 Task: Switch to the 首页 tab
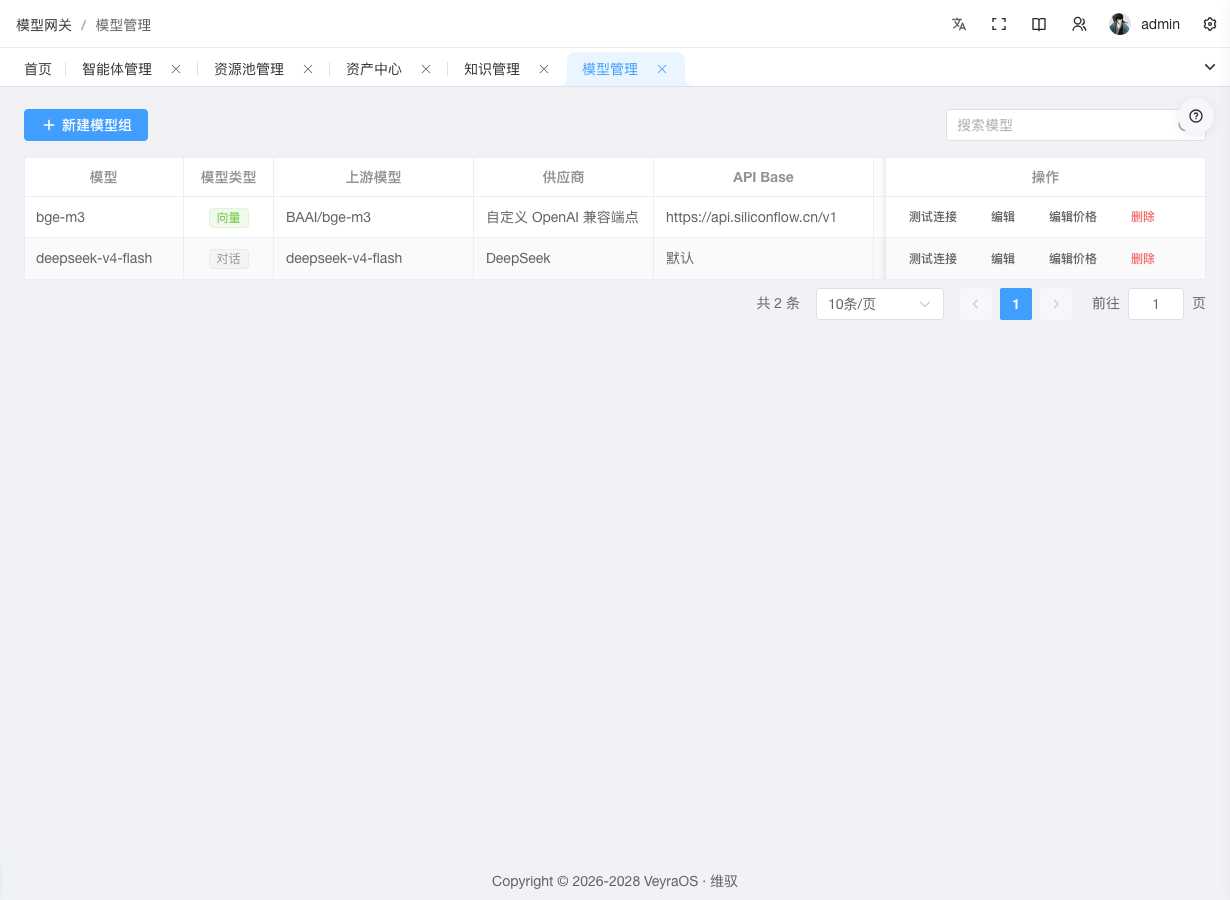[38, 69]
